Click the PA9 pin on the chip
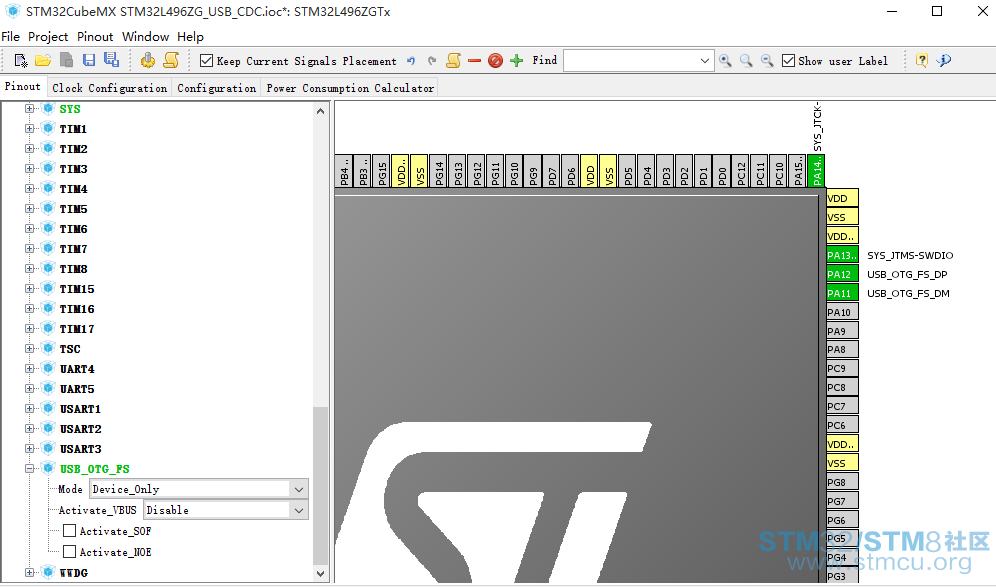 coord(842,331)
